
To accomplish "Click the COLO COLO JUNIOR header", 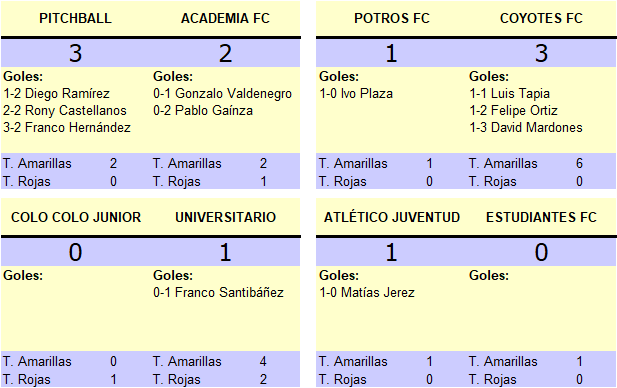I will click(76, 217).
